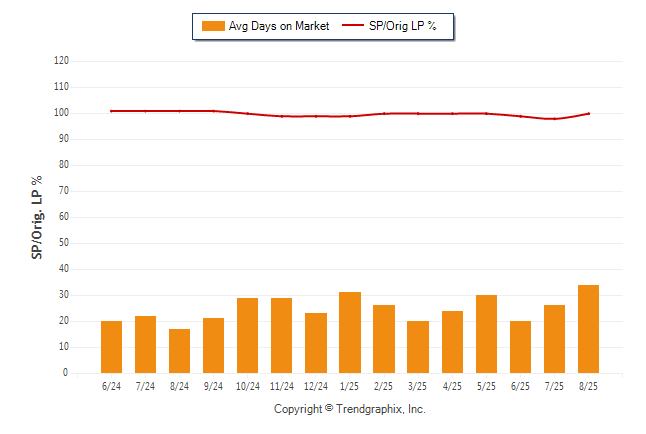This screenshot has height=434, width=646.
Task: Click the Copyright Trendgraphix, Inc. text
Action: pyautogui.click(x=350, y=409)
